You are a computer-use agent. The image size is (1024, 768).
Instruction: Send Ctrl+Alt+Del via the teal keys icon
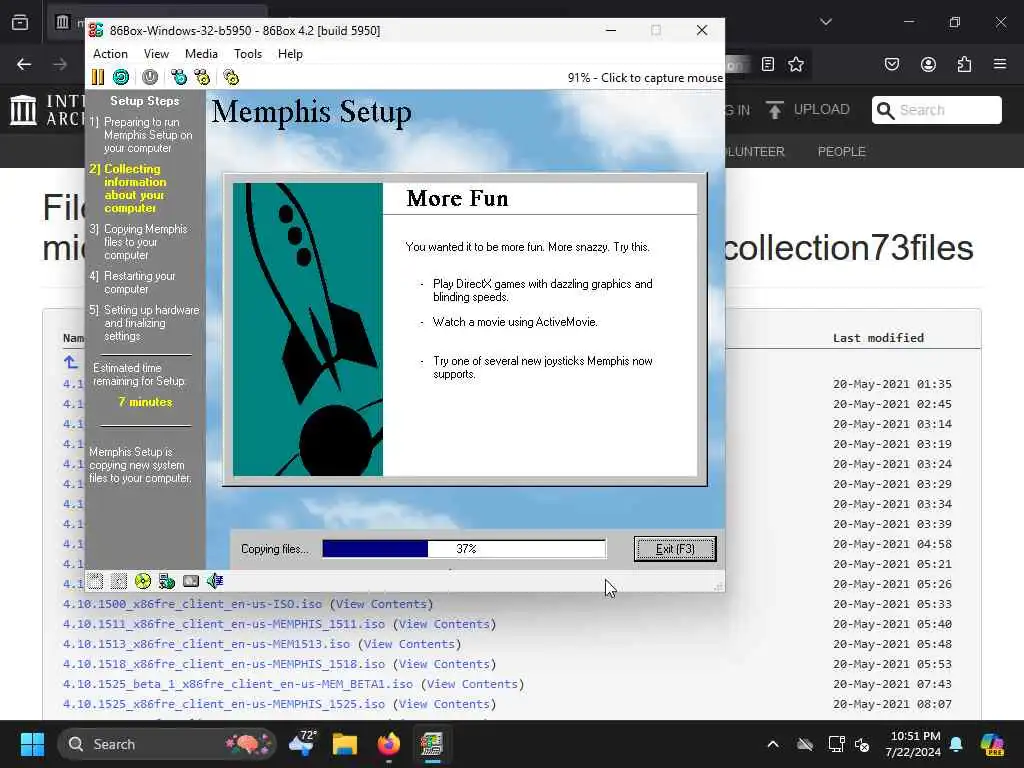[178, 77]
